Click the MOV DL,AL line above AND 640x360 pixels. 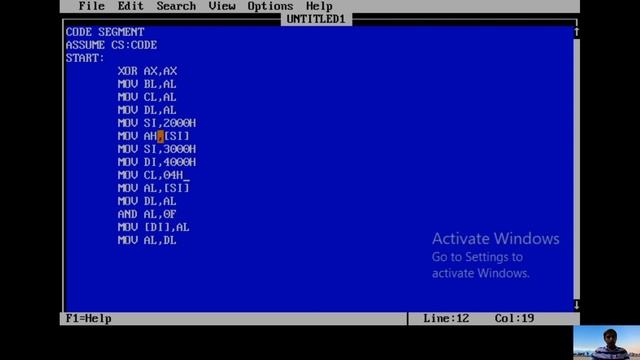[147, 201]
